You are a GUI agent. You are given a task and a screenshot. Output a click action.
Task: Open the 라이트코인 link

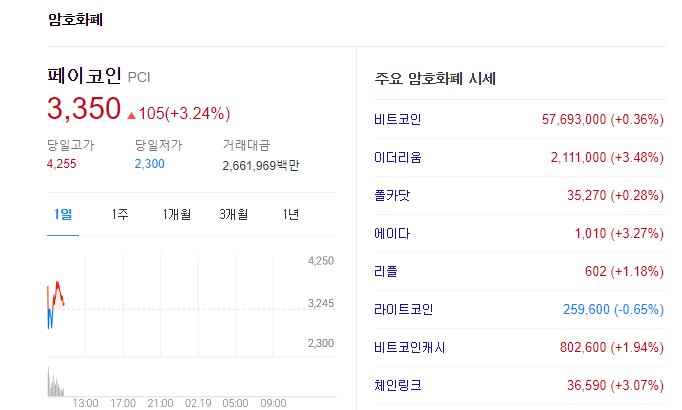coord(403,310)
